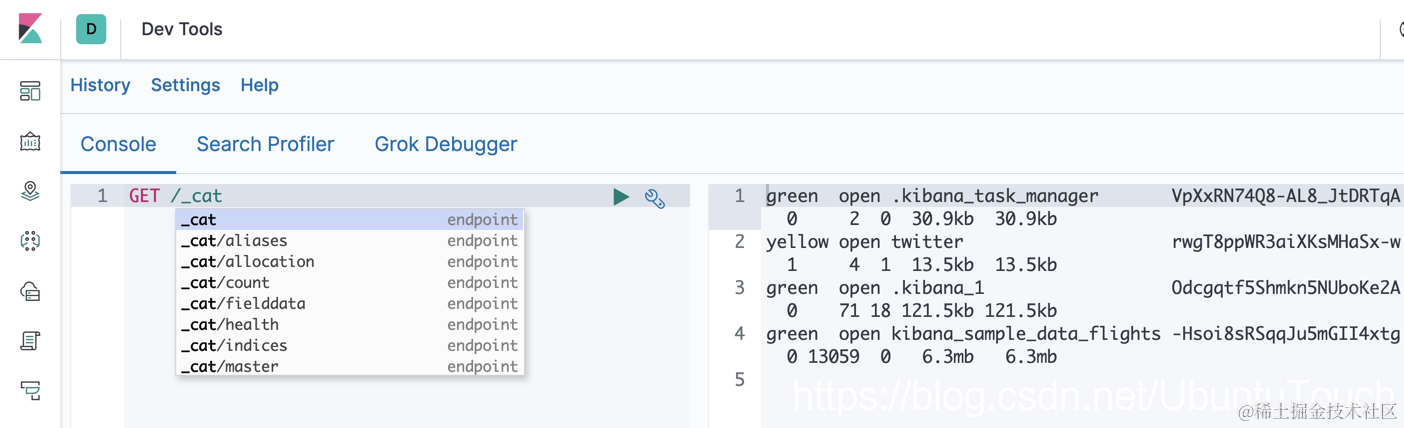Click line number 5 in the output
Image resolution: width=1404 pixels, height=428 pixels.
tap(739, 379)
